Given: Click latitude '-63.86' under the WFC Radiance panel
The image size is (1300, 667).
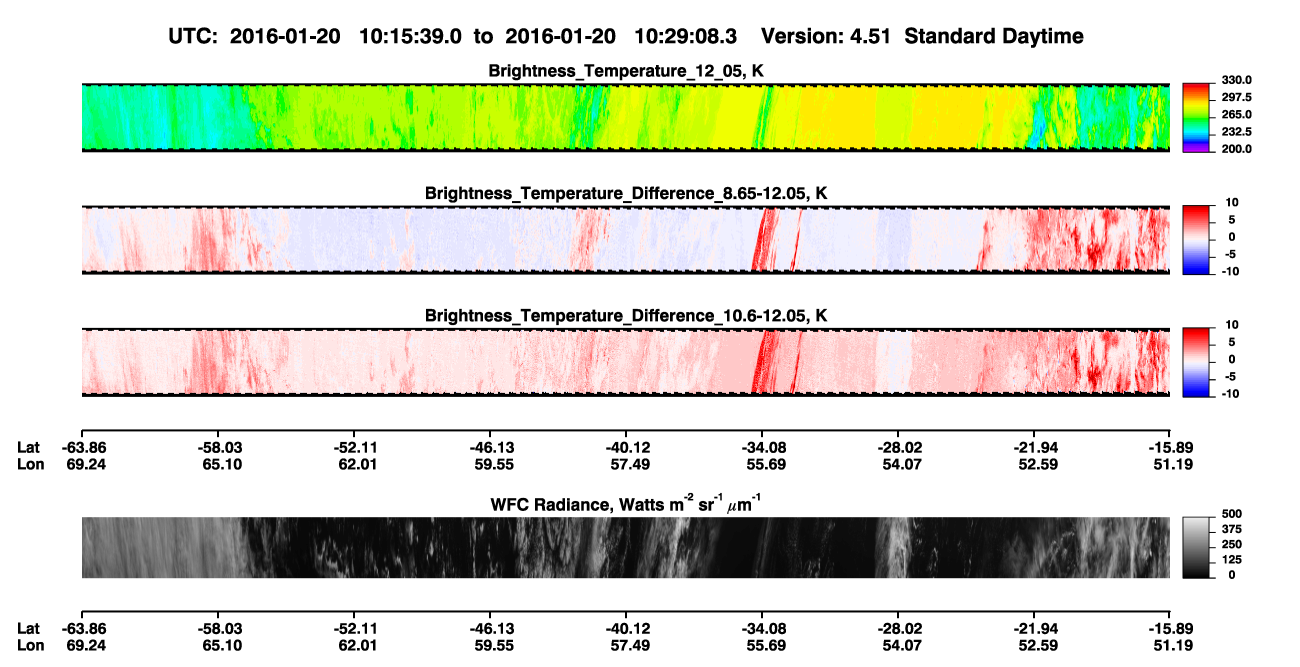Looking at the screenshot, I should (82, 629).
